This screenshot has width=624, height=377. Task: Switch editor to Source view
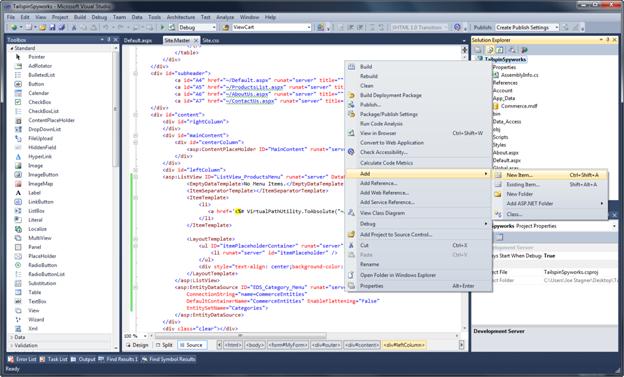[x=192, y=345]
